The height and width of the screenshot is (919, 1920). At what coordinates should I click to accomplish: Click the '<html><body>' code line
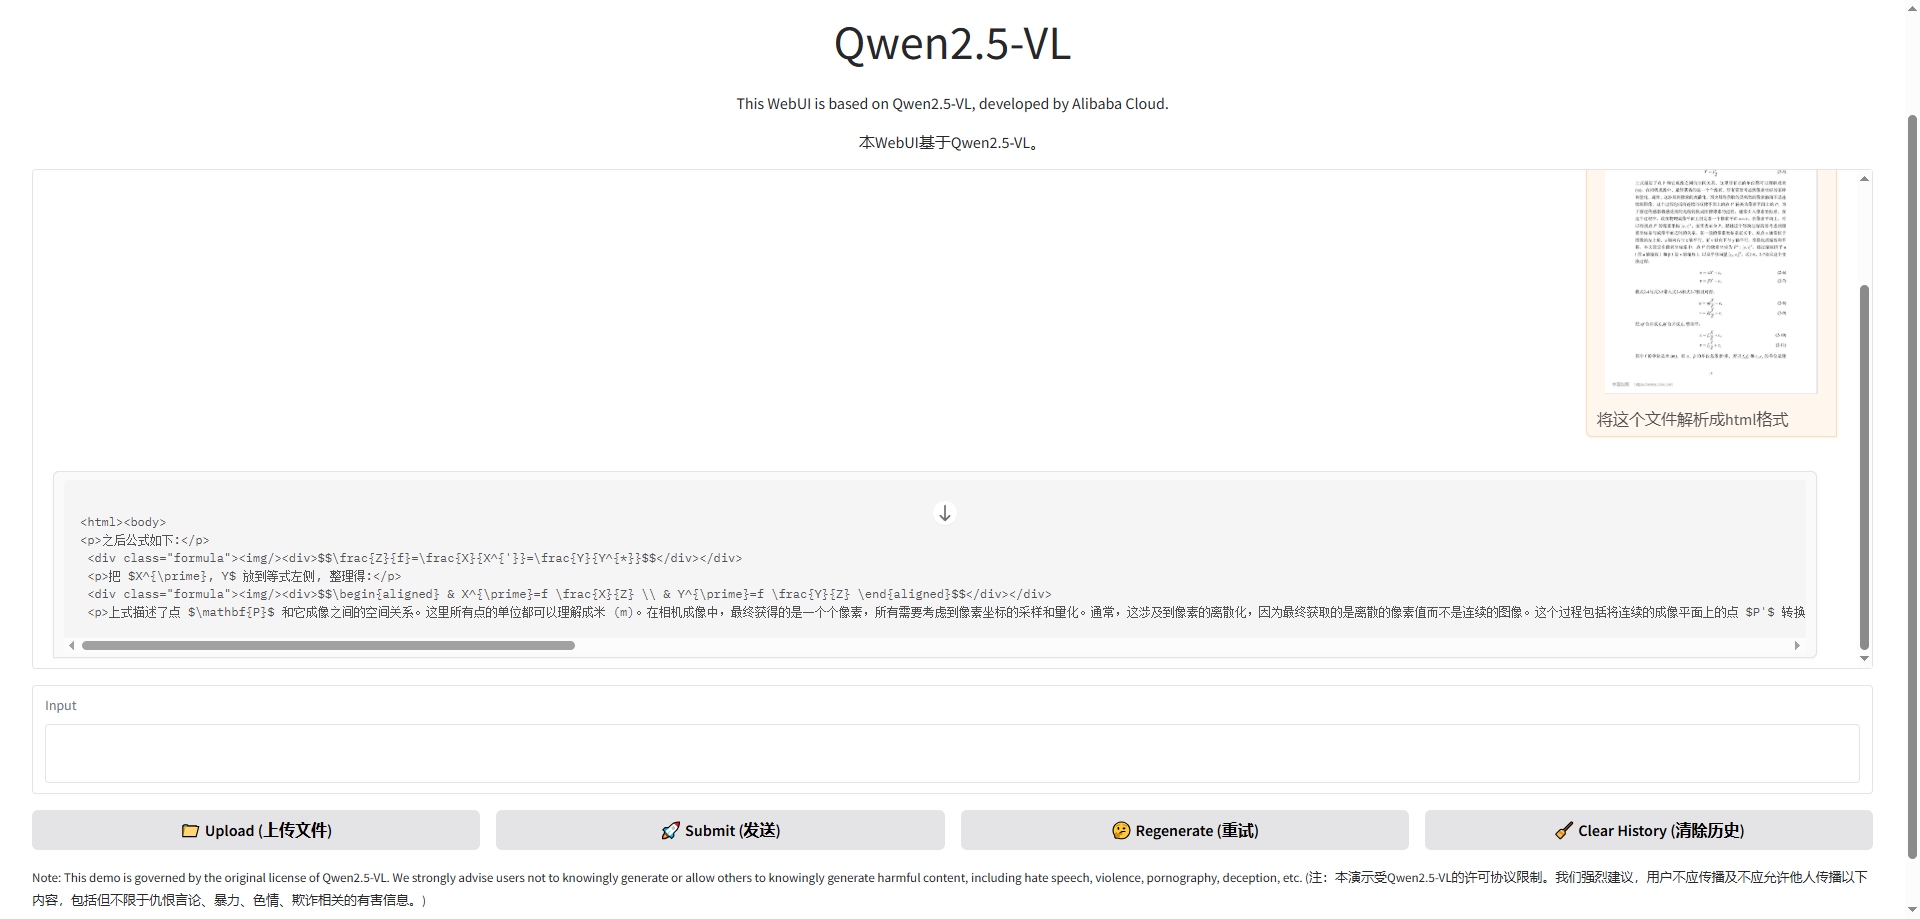tap(123, 522)
